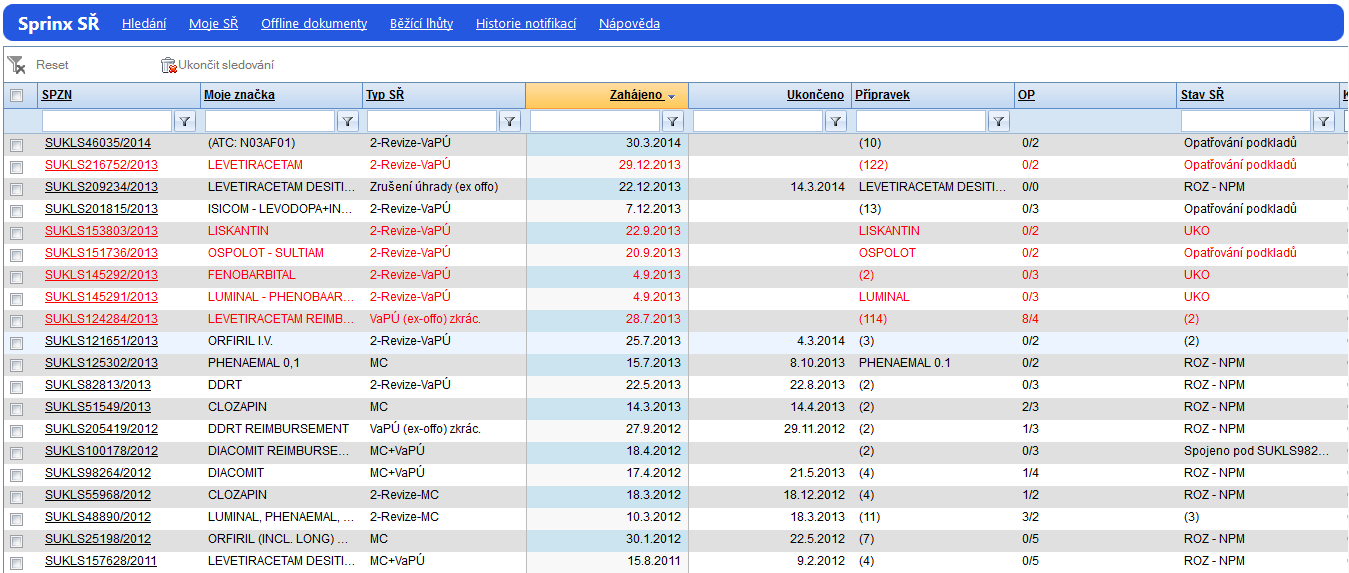Viewport: 1349px width, 573px height.
Task: Select cell 'OSPOLOT' in Přípravek column
Action: click(887, 253)
